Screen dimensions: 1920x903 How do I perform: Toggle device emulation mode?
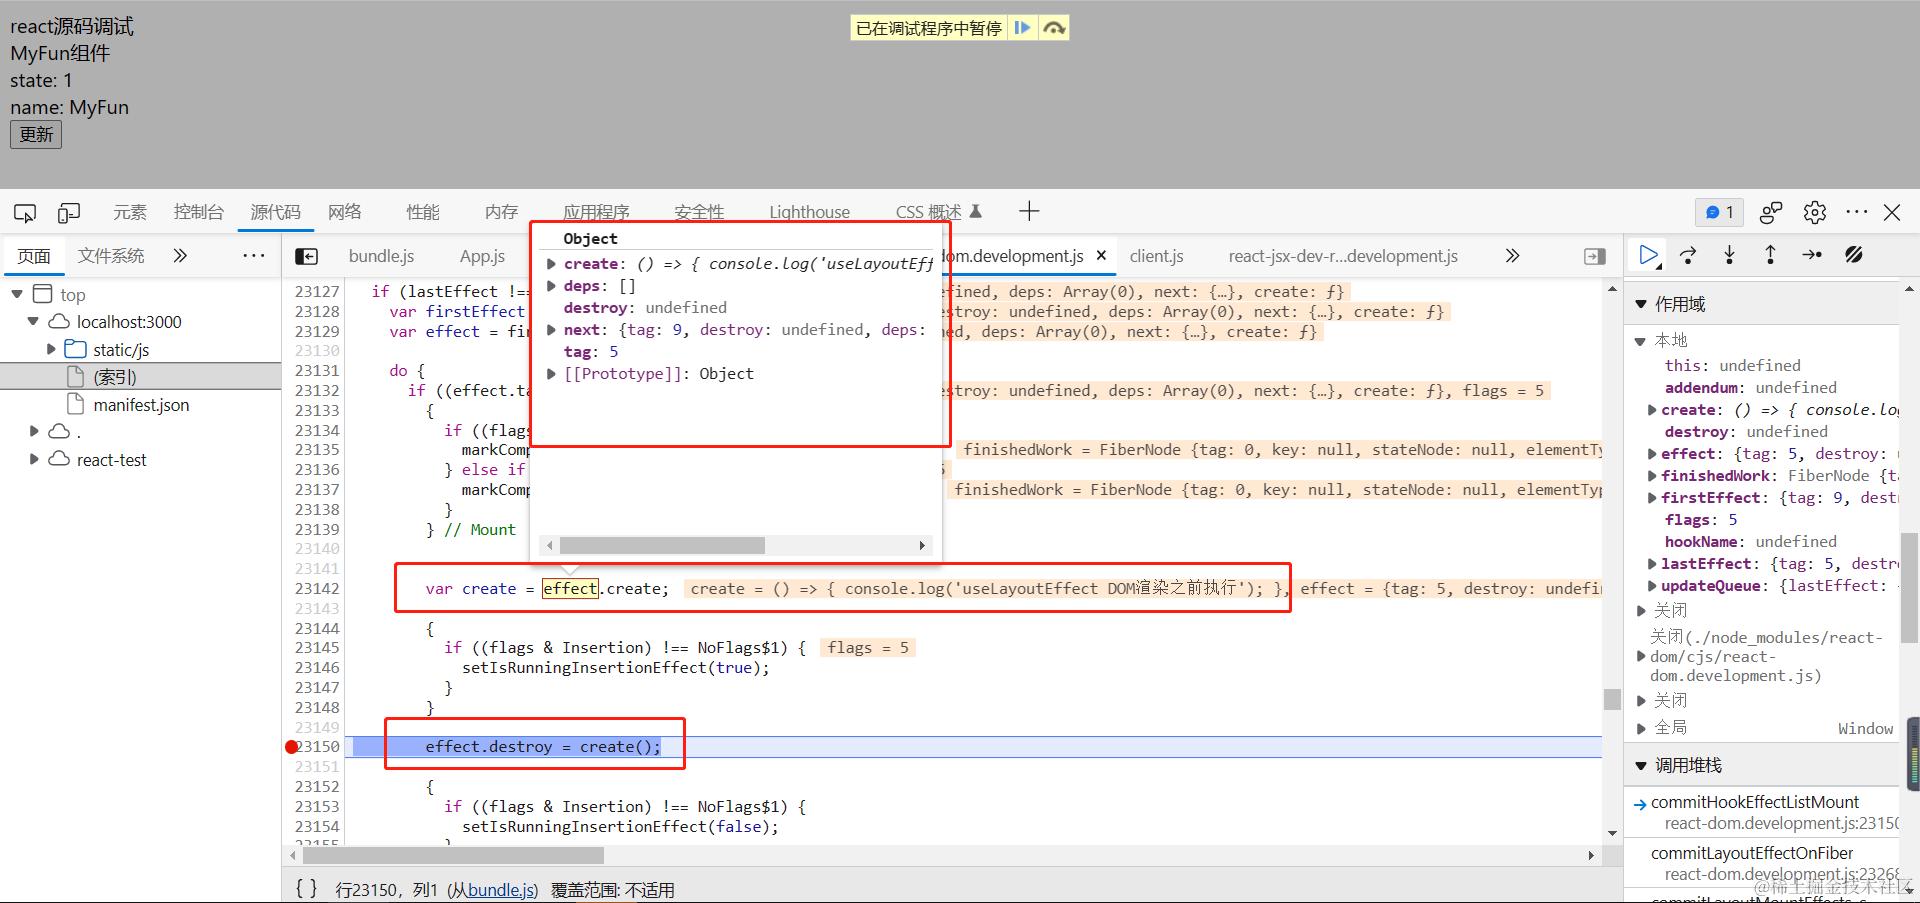[69, 212]
